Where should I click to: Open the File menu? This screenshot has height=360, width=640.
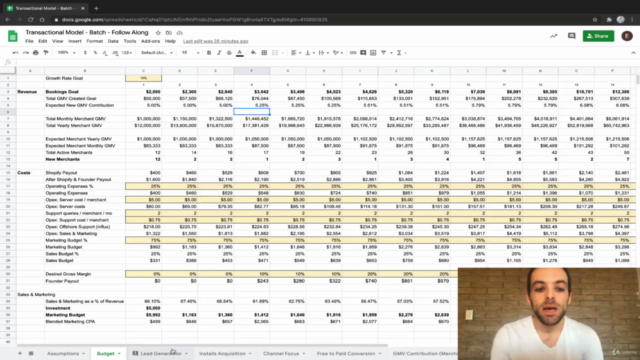[29, 41]
